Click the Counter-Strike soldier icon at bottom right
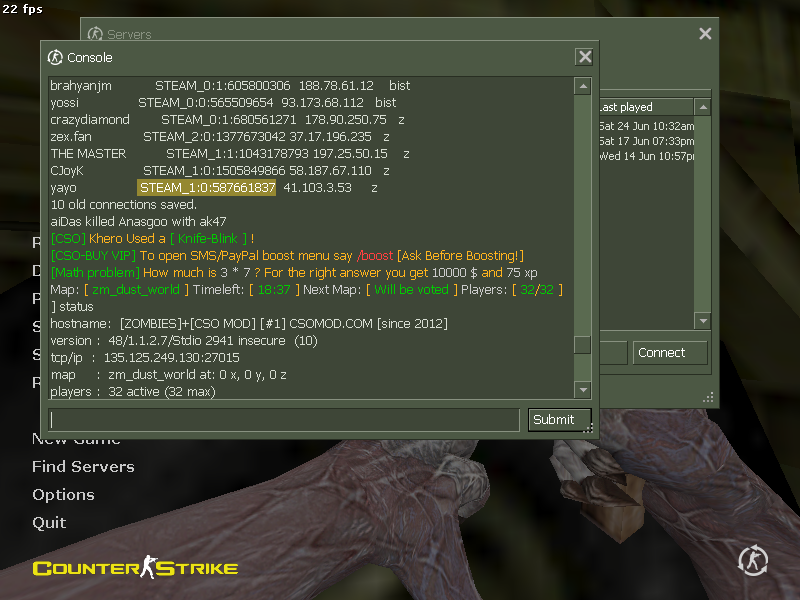The image size is (800, 600). tap(752, 561)
